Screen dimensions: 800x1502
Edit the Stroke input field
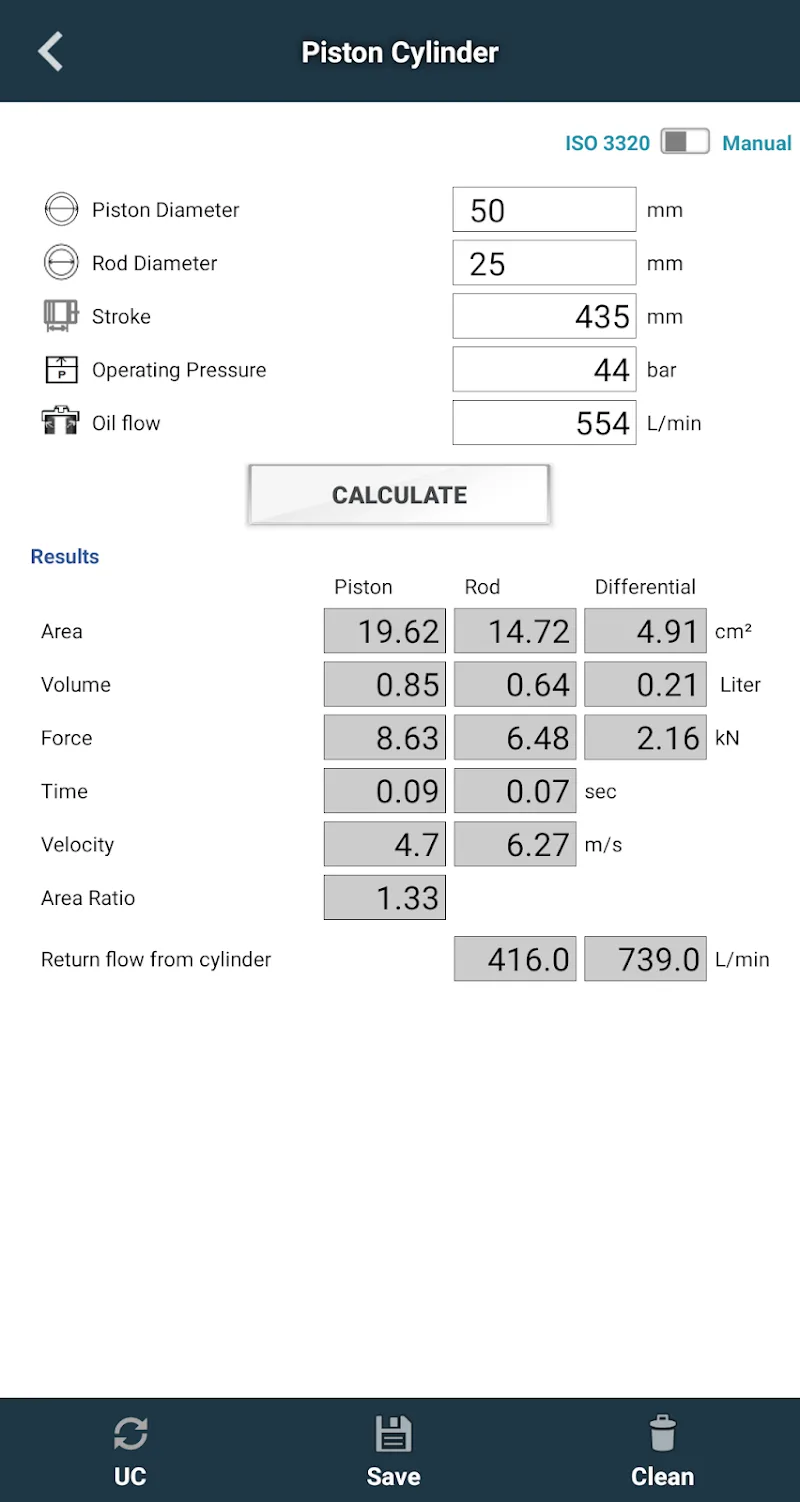point(544,316)
